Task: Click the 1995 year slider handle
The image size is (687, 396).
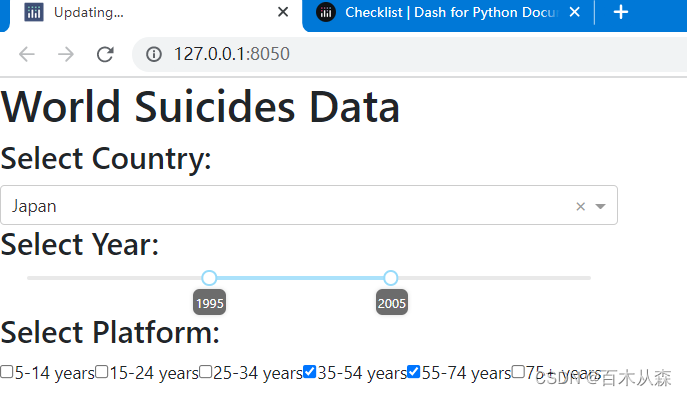Action: tap(209, 278)
